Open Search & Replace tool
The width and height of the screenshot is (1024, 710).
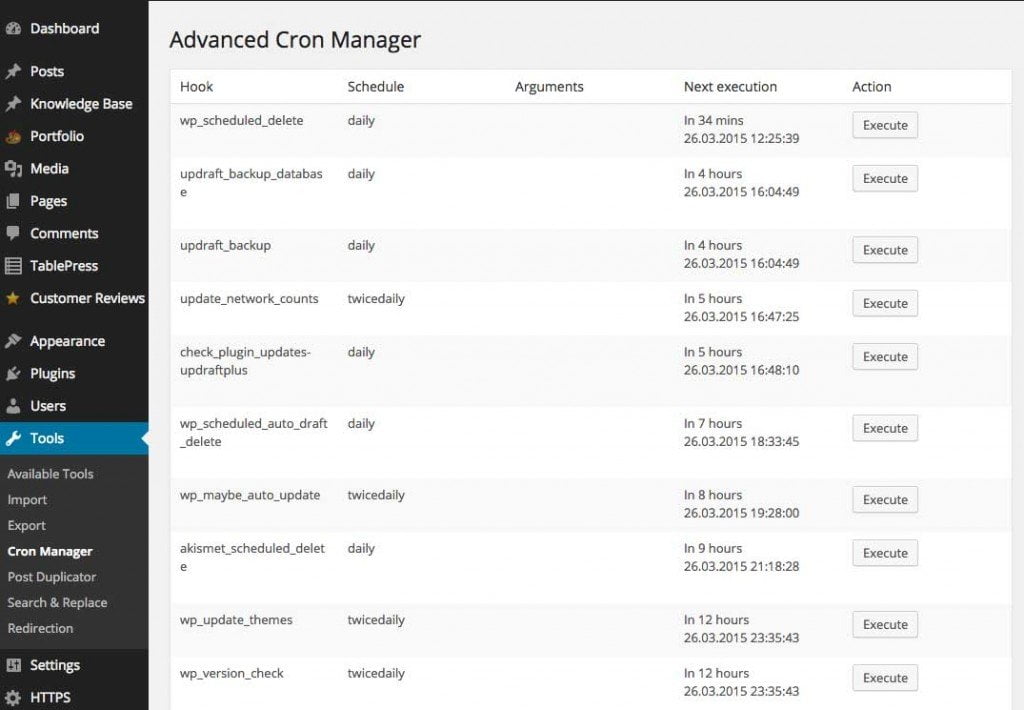(58, 602)
